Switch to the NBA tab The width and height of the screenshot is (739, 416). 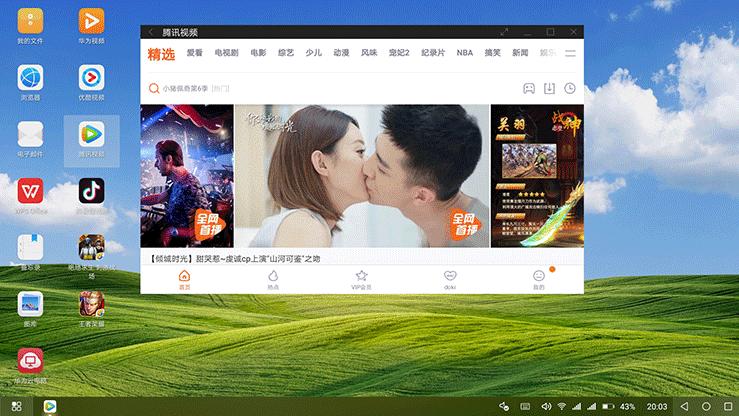[x=465, y=53]
